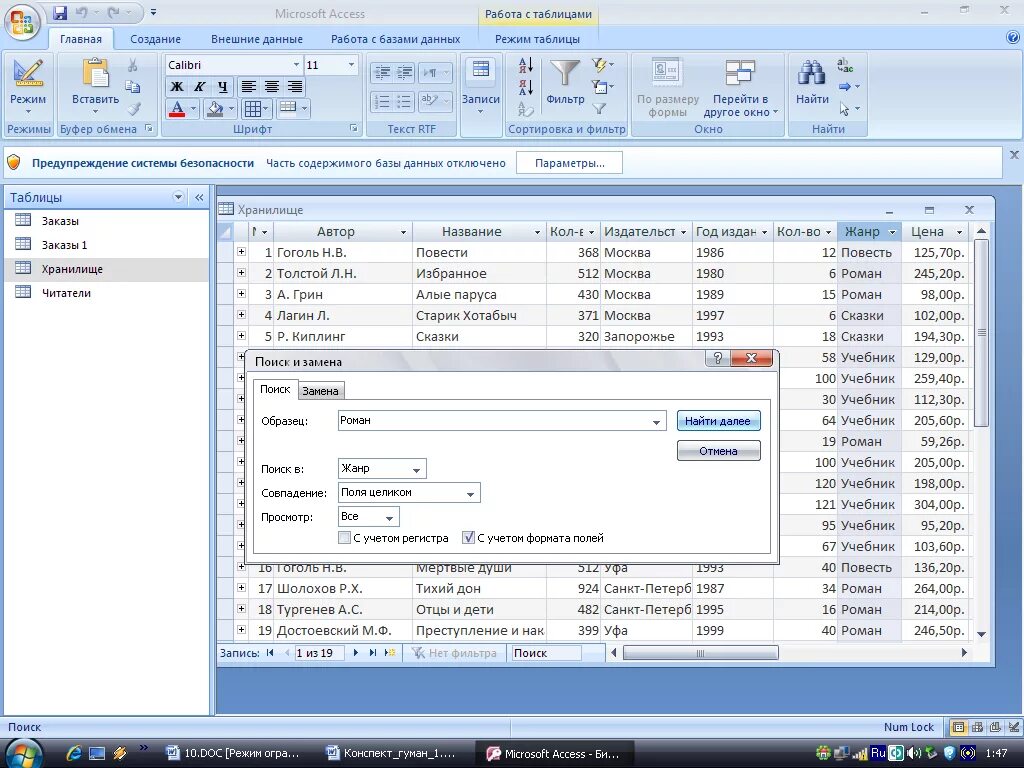The image size is (1024, 768).
Task: Click the dialog help question button
Action: coord(718,358)
